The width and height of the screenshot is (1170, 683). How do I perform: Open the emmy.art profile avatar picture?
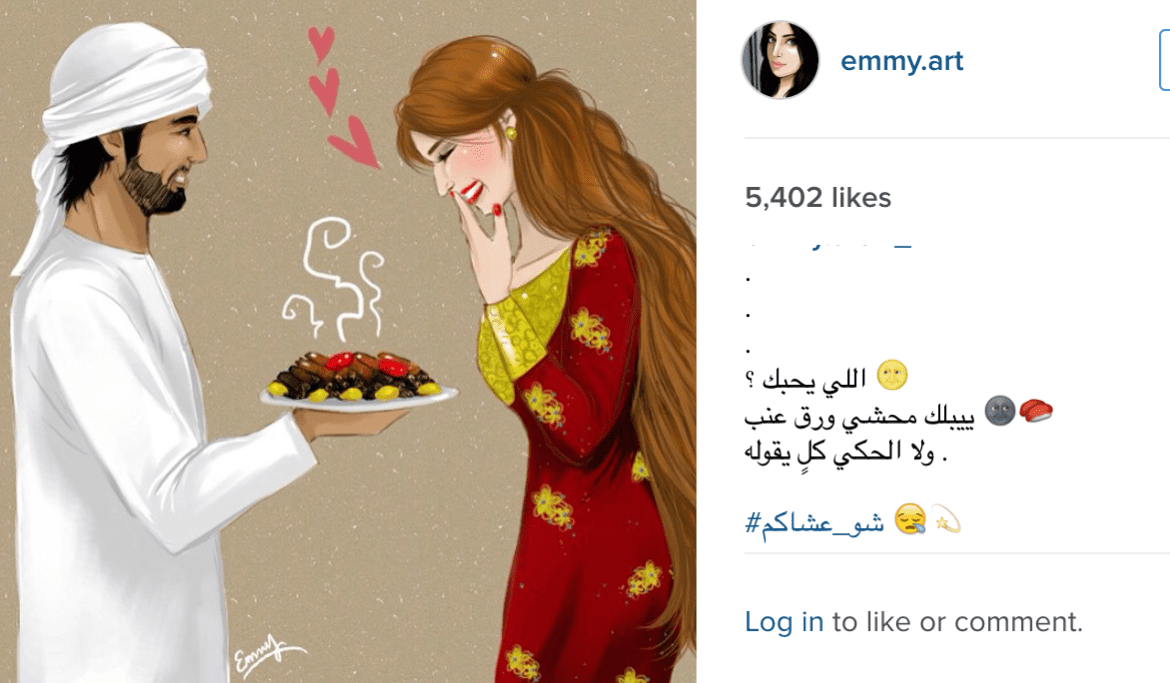tap(780, 60)
